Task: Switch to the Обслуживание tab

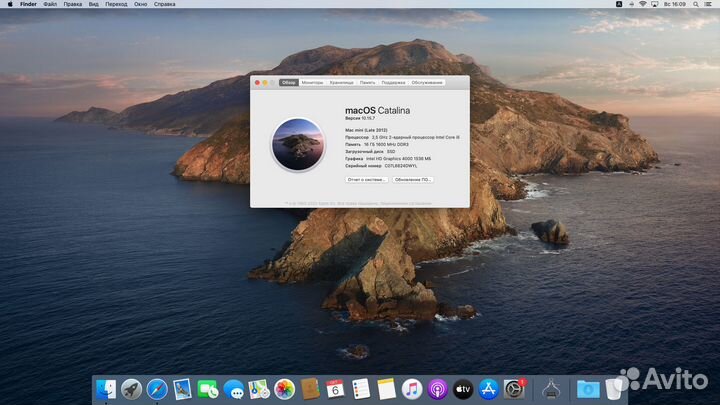Action: point(427,83)
